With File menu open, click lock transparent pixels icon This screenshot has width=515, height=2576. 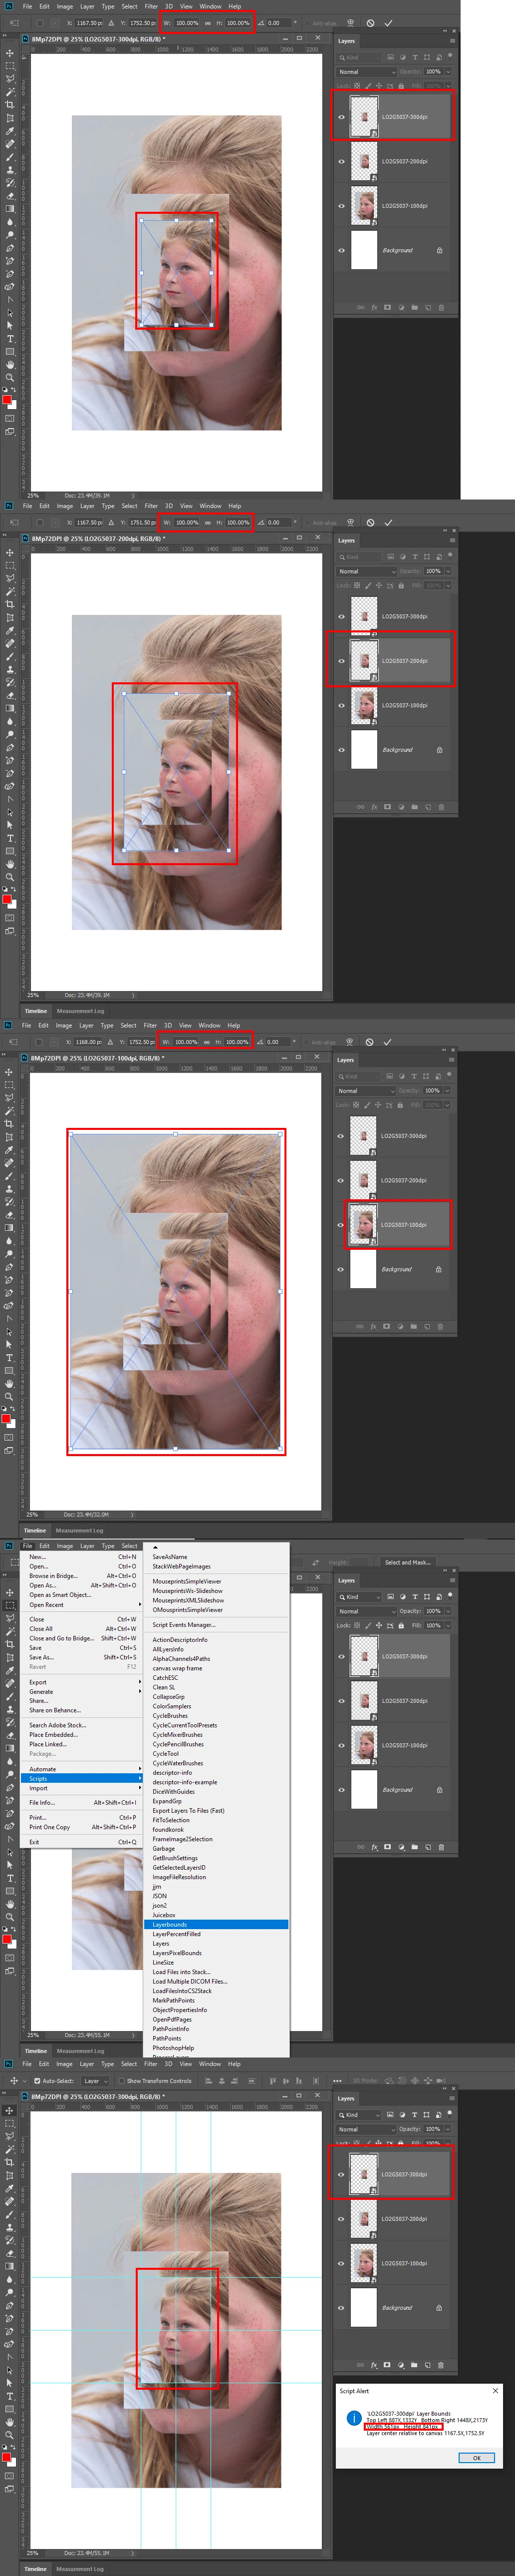pos(357,1626)
